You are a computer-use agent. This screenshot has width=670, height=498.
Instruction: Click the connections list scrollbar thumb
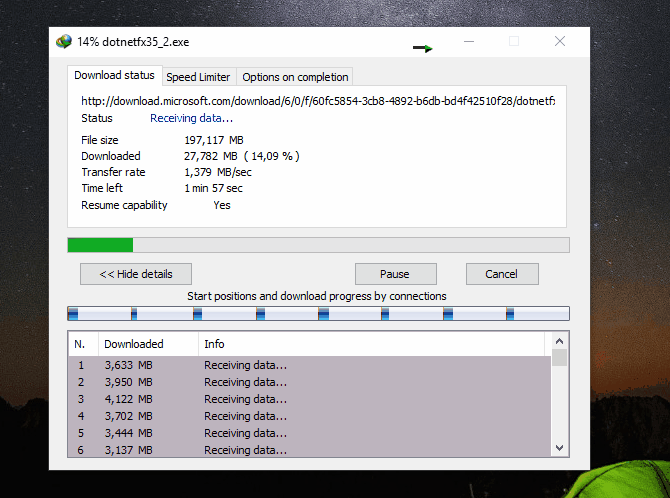(x=559, y=358)
